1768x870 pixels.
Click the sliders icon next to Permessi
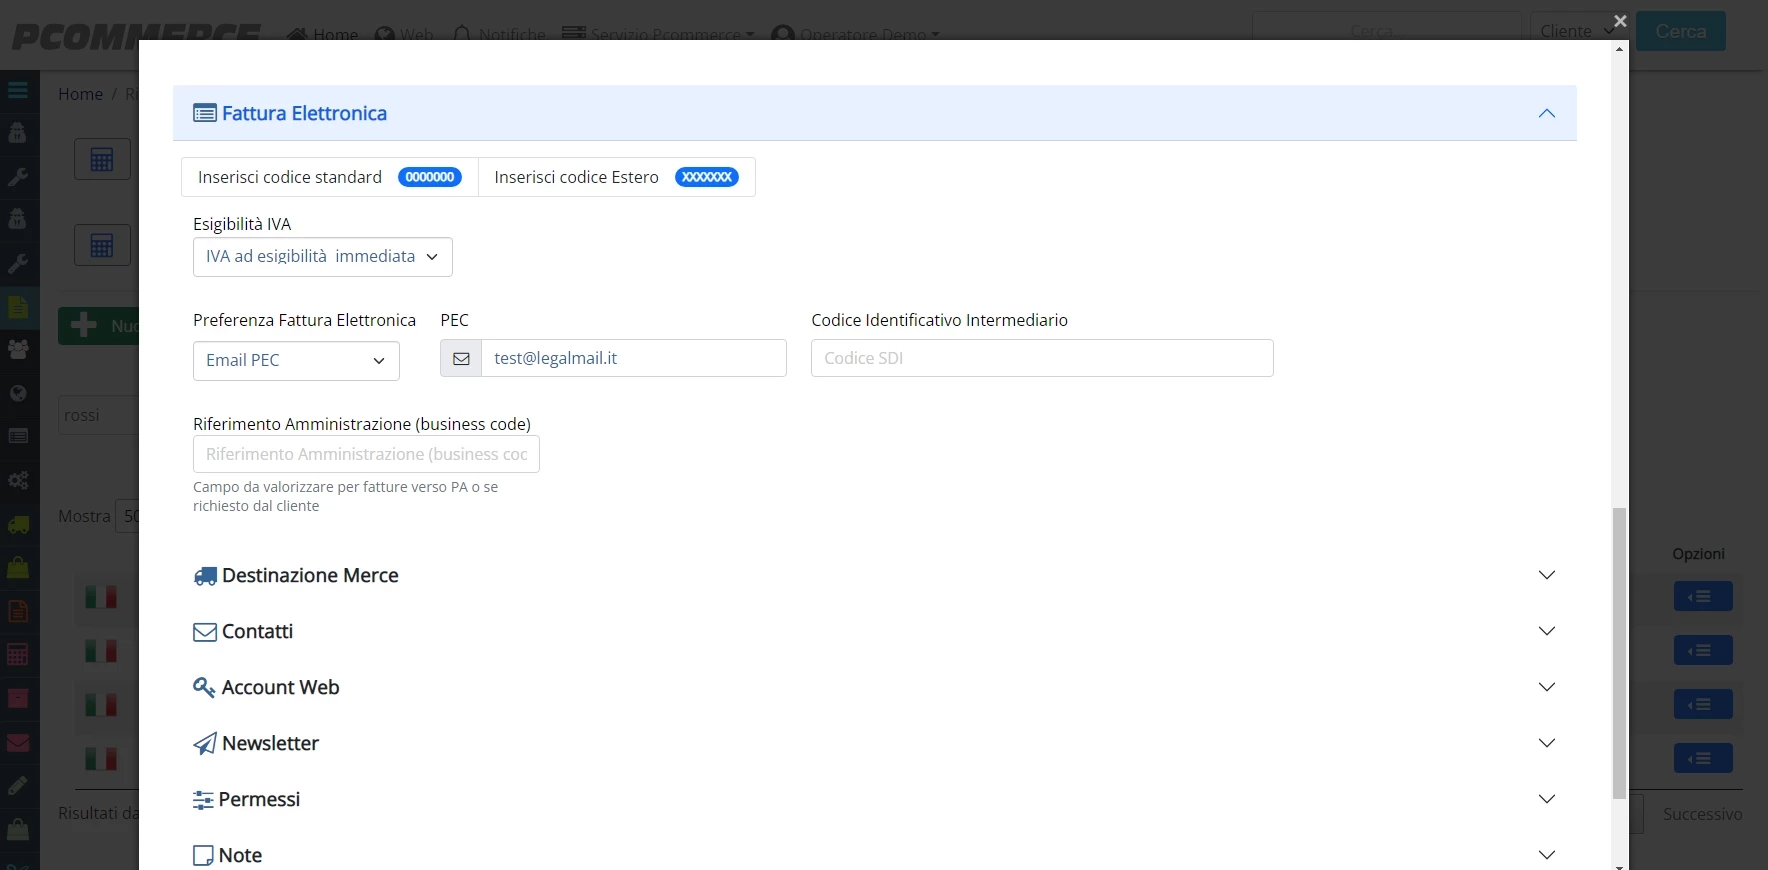click(203, 800)
